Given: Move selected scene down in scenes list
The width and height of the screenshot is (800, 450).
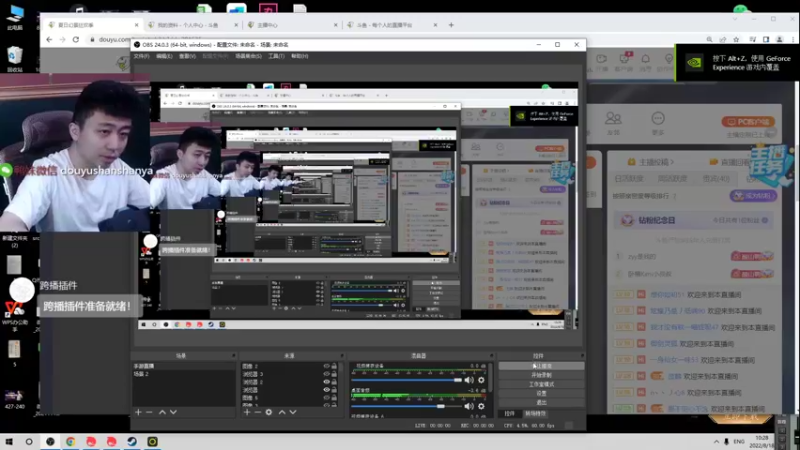Looking at the screenshot, I should tap(173, 412).
